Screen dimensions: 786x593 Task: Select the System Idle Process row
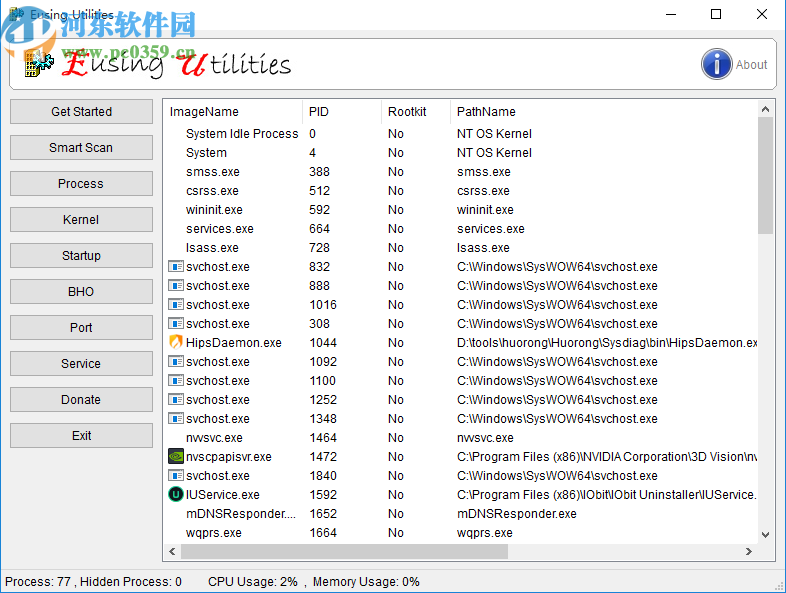tap(460, 134)
